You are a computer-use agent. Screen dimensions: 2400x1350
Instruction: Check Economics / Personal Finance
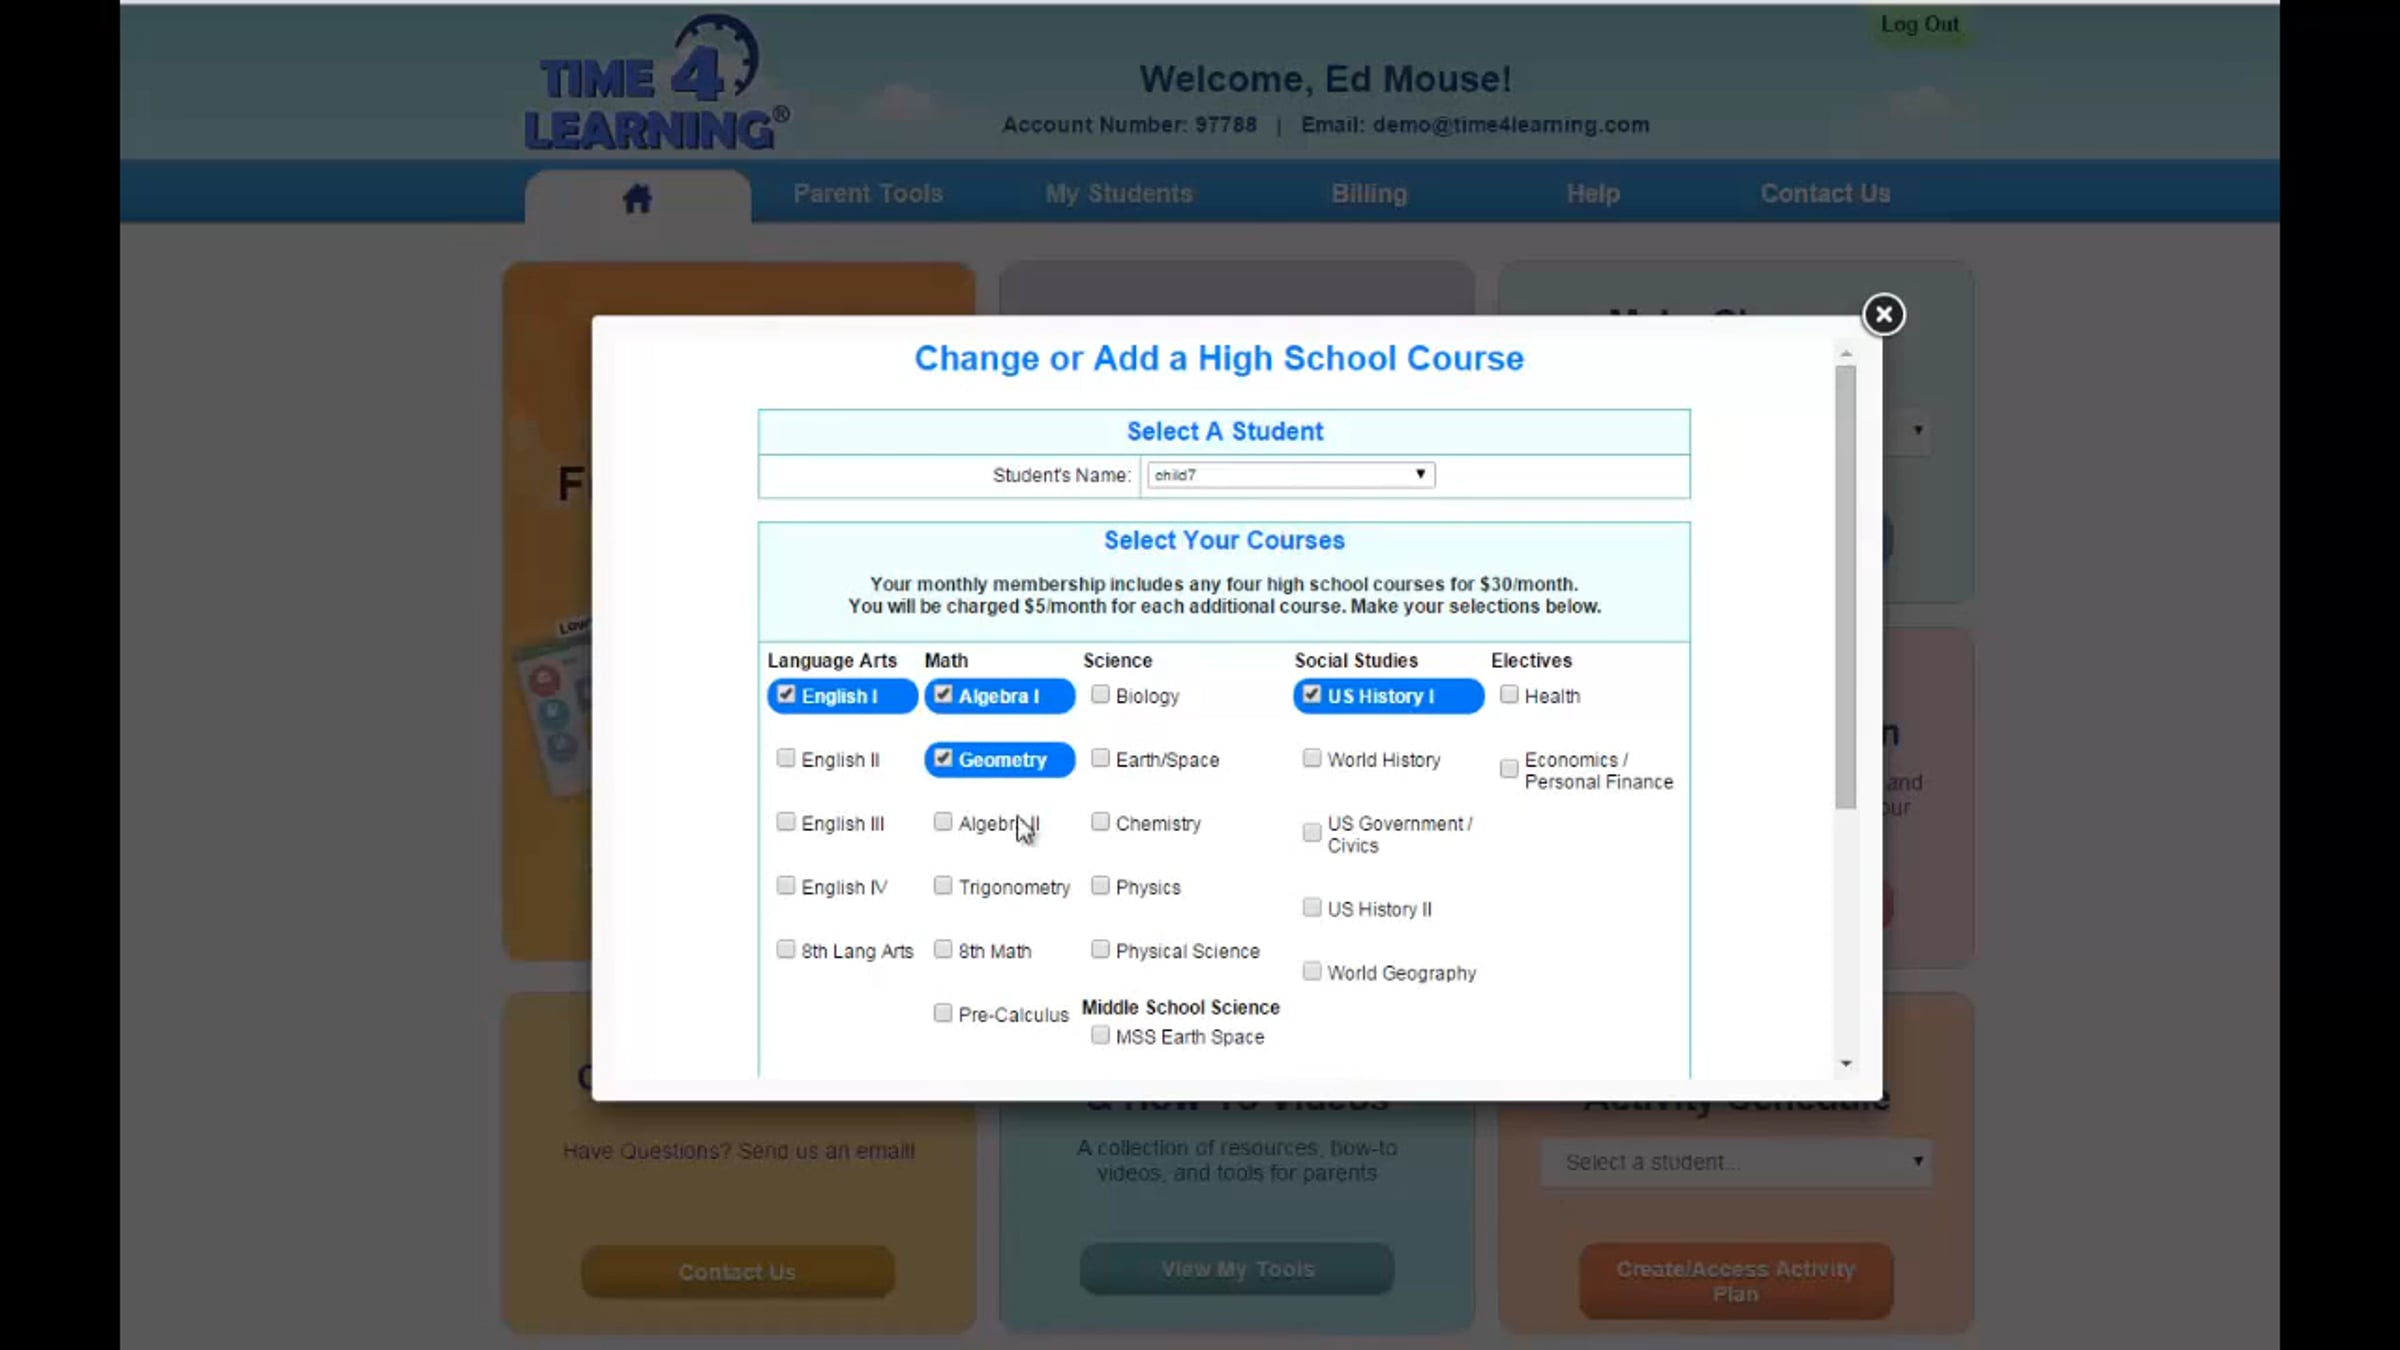click(x=1509, y=769)
